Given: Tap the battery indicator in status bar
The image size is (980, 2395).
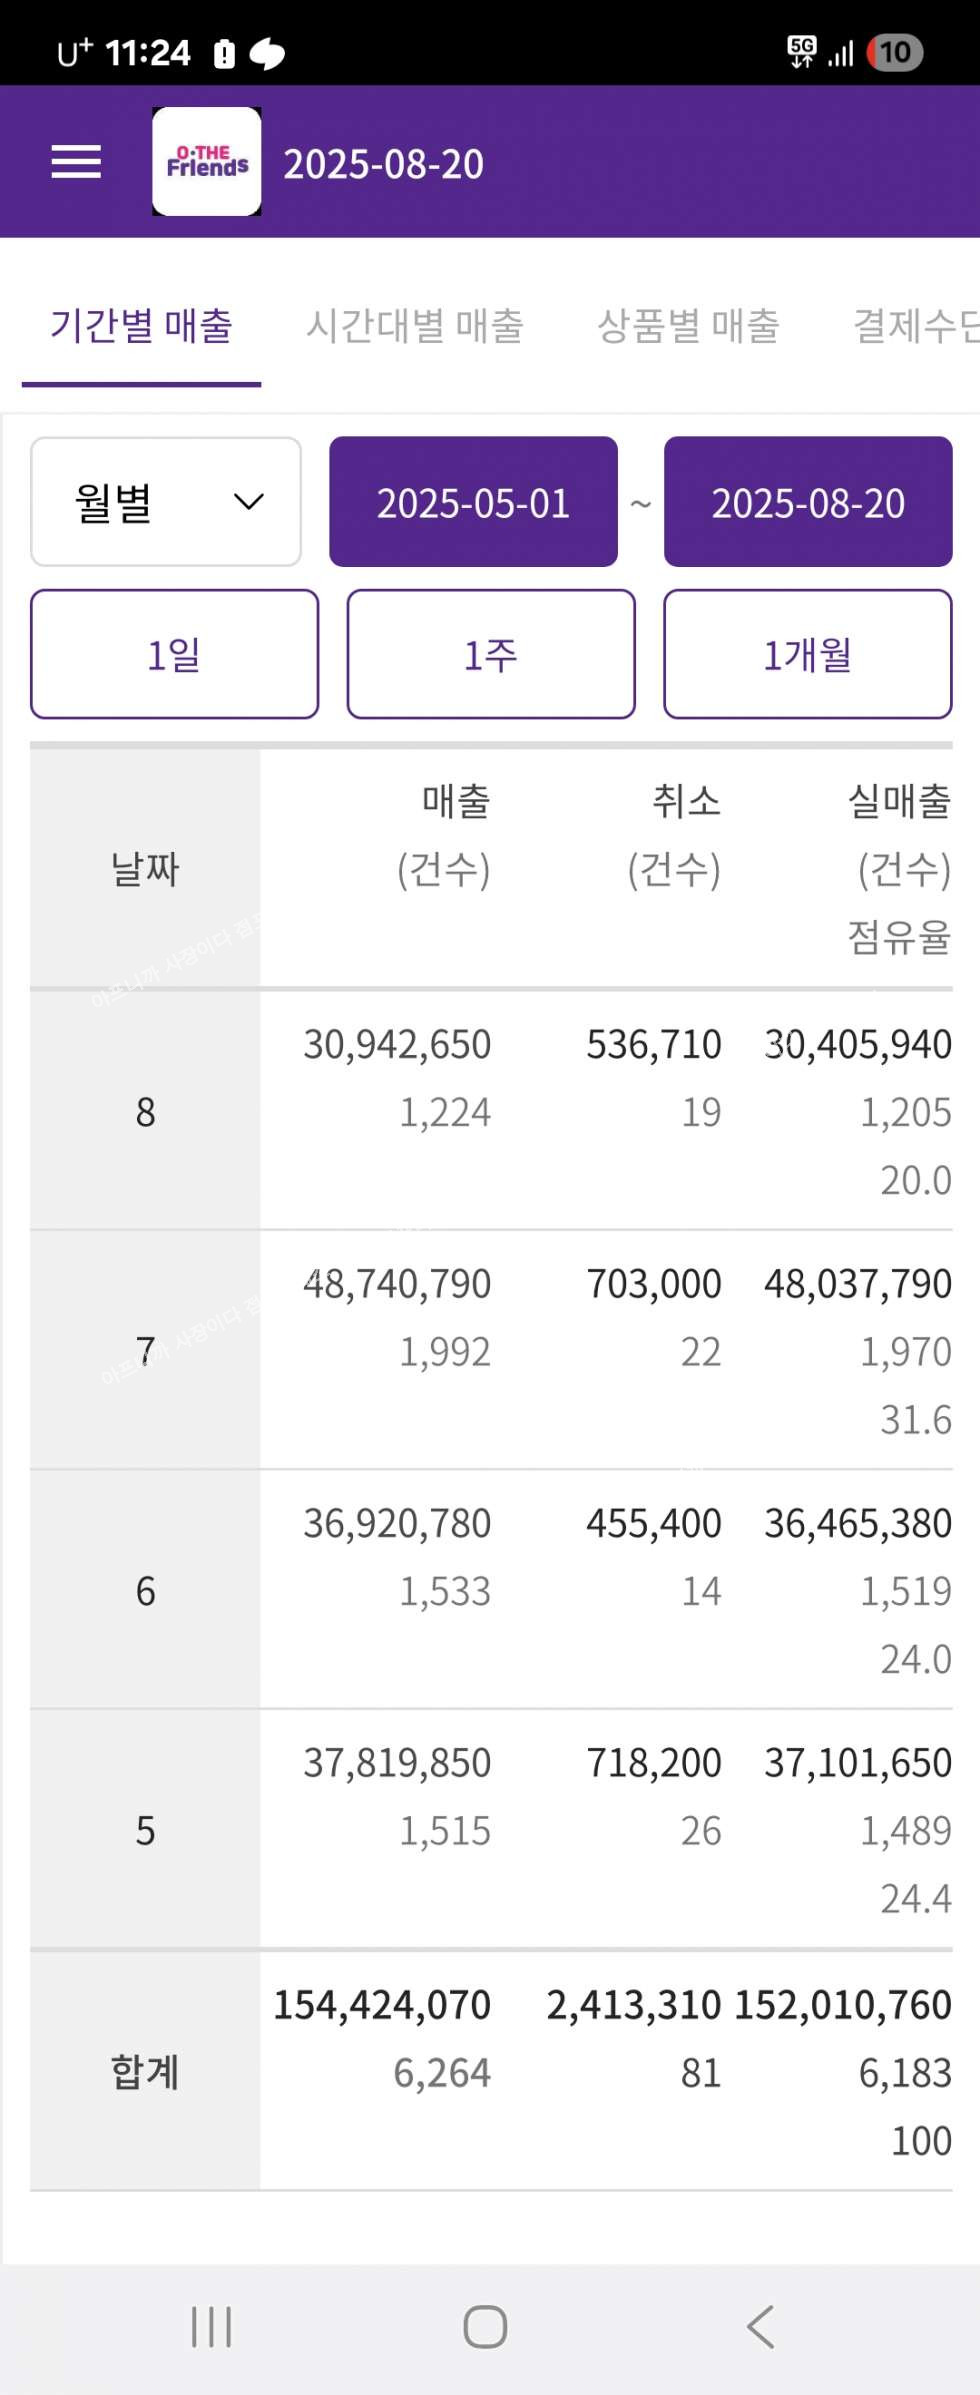Looking at the screenshot, I should [894, 52].
